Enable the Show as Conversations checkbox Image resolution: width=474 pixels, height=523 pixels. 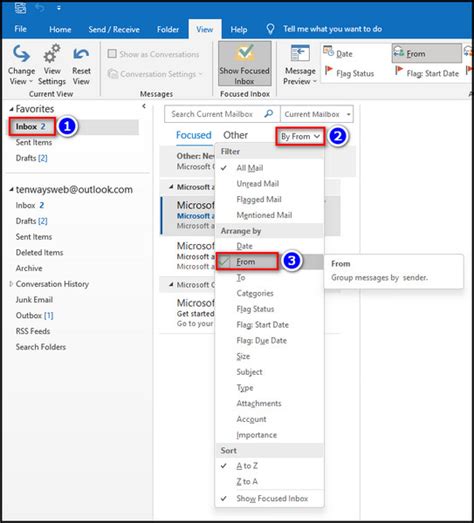pos(112,54)
